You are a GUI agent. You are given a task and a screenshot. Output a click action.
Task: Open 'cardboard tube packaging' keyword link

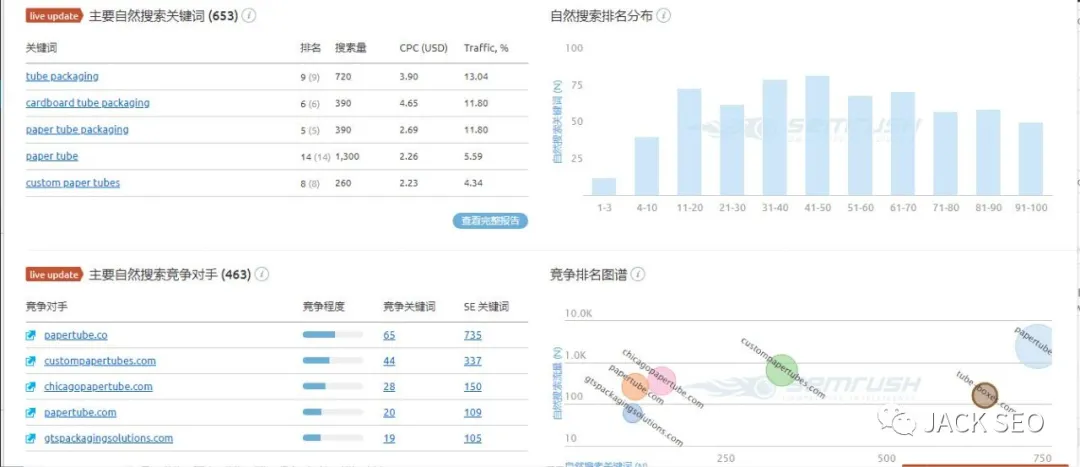[87, 103]
